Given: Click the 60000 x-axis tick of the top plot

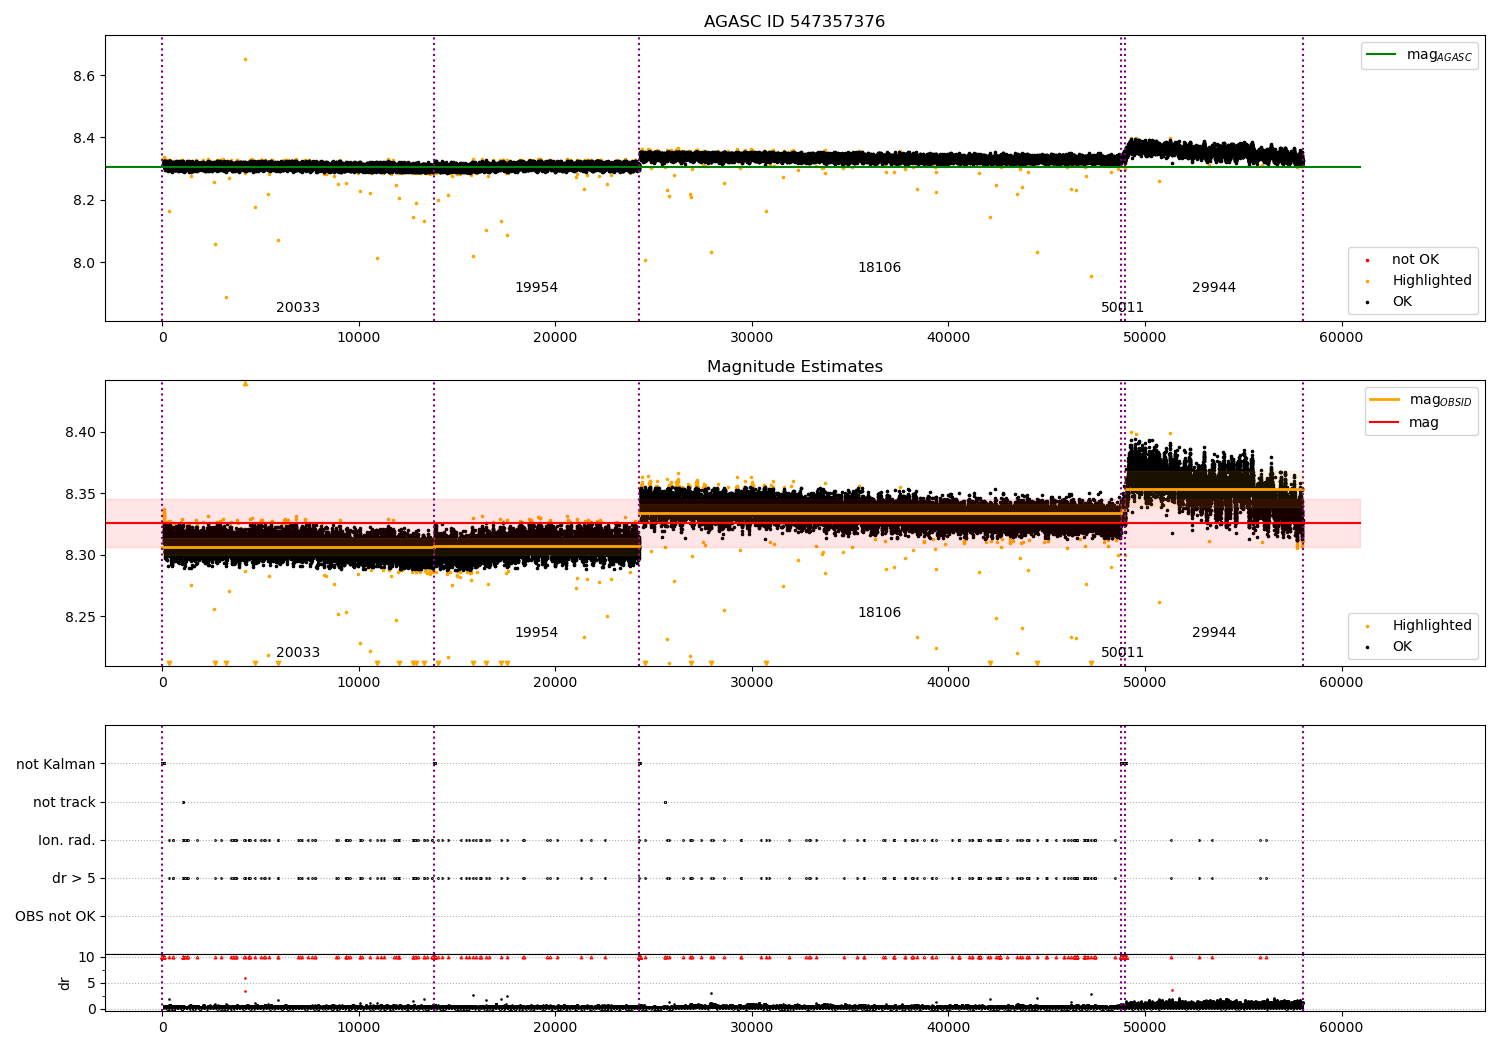Looking at the screenshot, I should click(1340, 338).
